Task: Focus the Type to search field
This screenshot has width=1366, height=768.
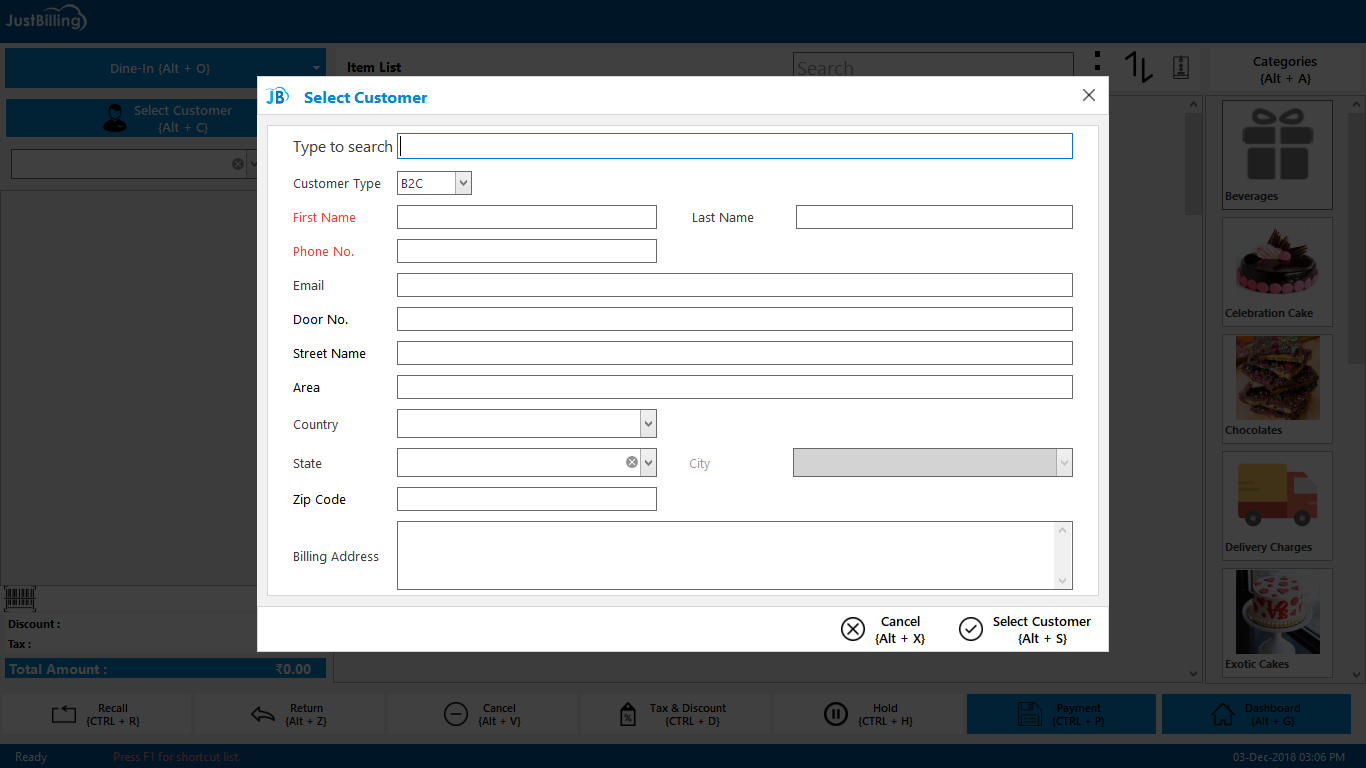Action: (x=735, y=146)
